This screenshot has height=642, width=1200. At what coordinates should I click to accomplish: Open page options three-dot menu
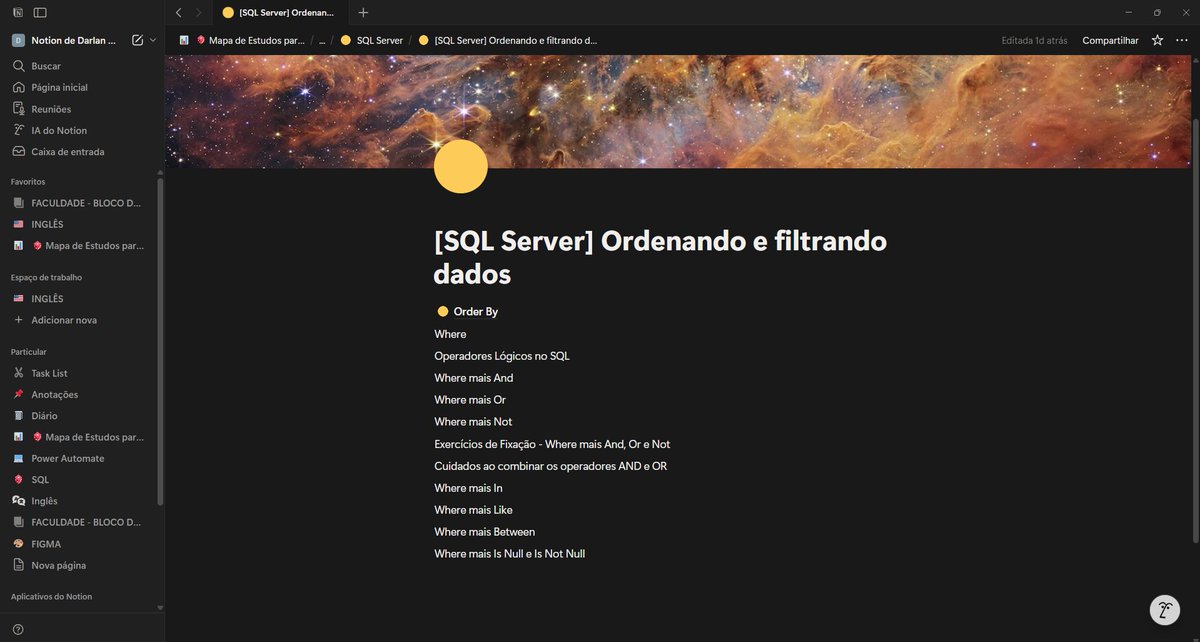[1182, 40]
